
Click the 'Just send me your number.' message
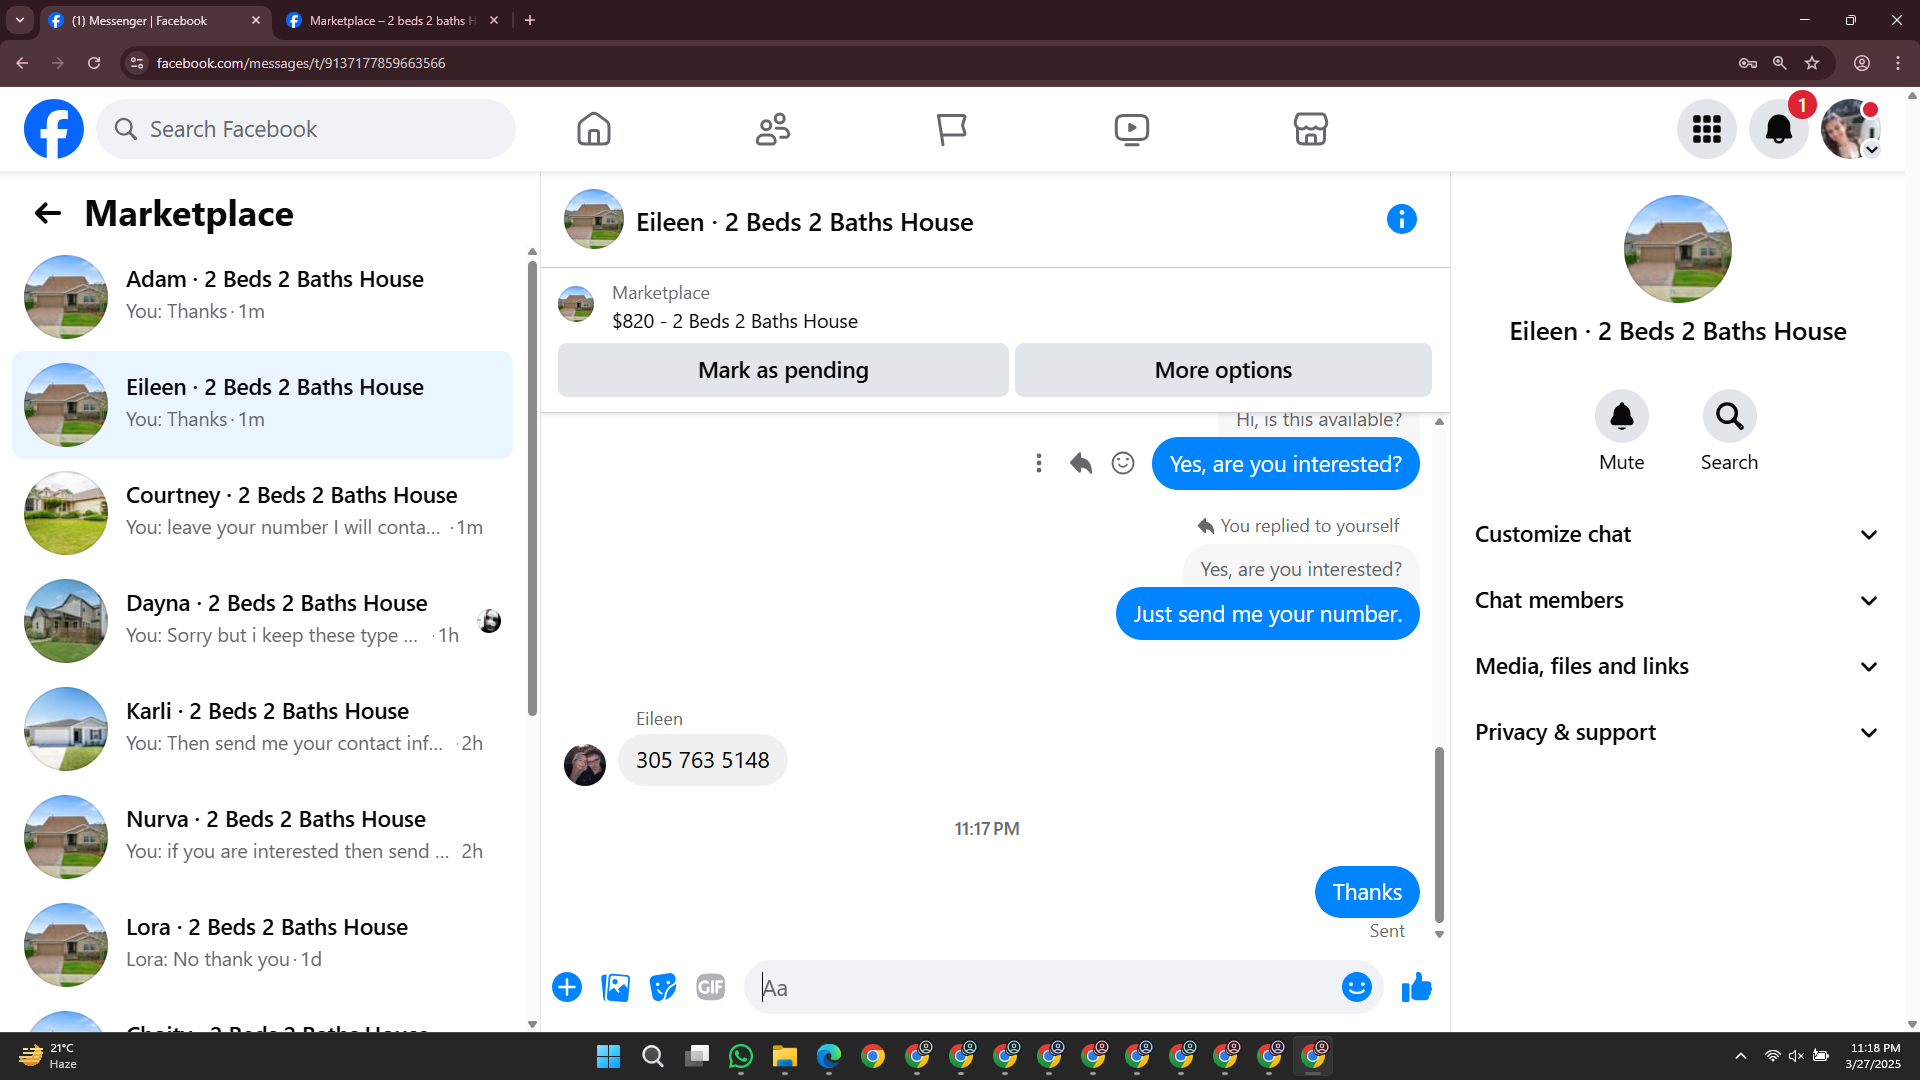point(1267,614)
